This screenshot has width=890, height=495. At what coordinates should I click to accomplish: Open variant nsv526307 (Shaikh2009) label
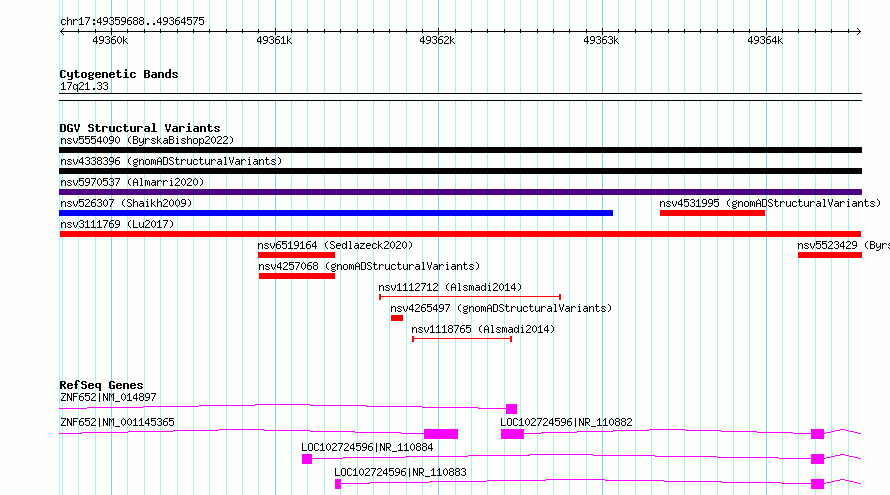coord(126,203)
